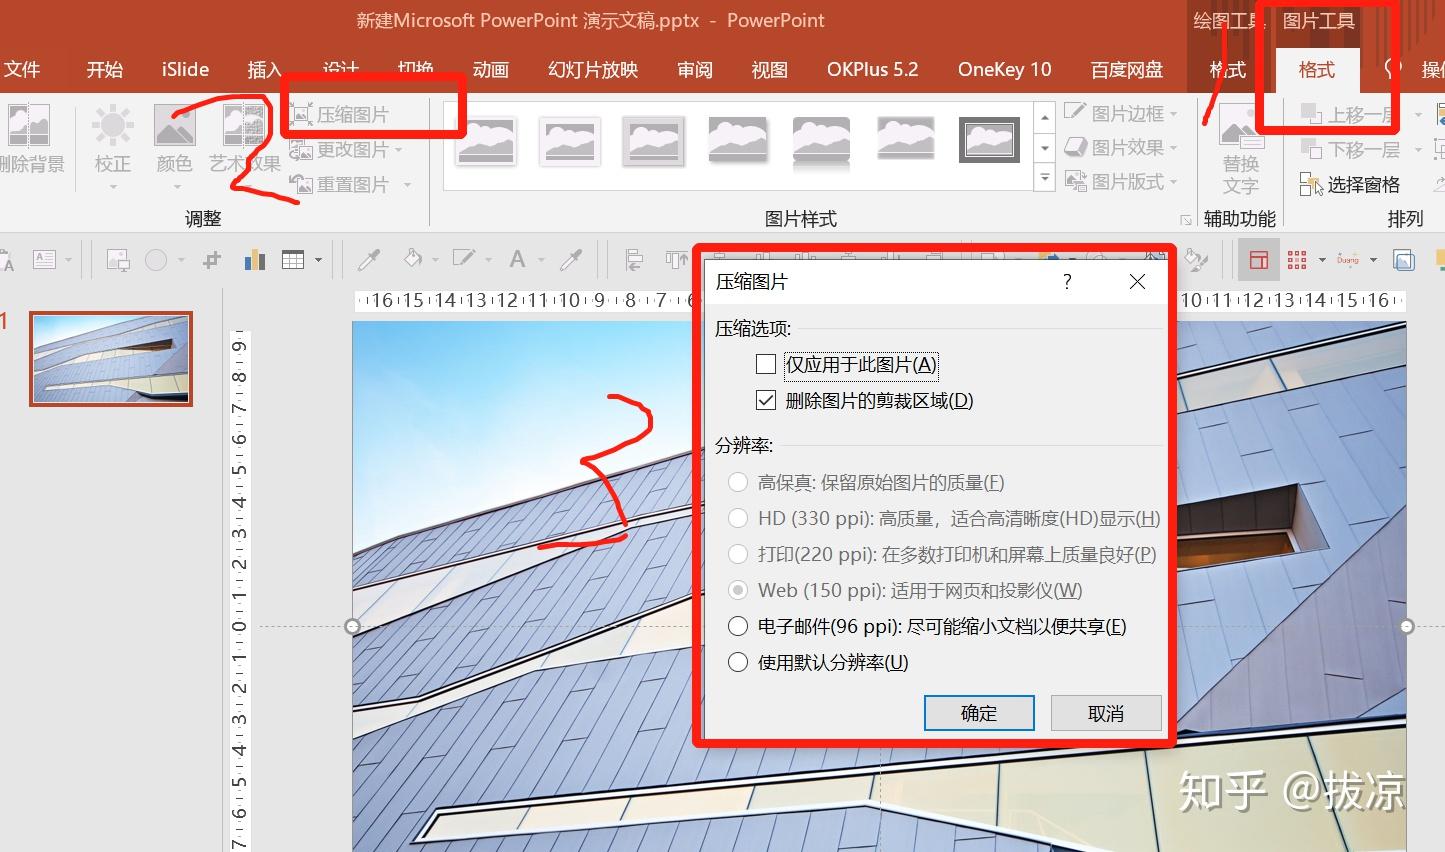Uncheck 删除图片的剪裁区域 checkbox
Viewport: 1445px width, 852px height.
pos(766,401)
